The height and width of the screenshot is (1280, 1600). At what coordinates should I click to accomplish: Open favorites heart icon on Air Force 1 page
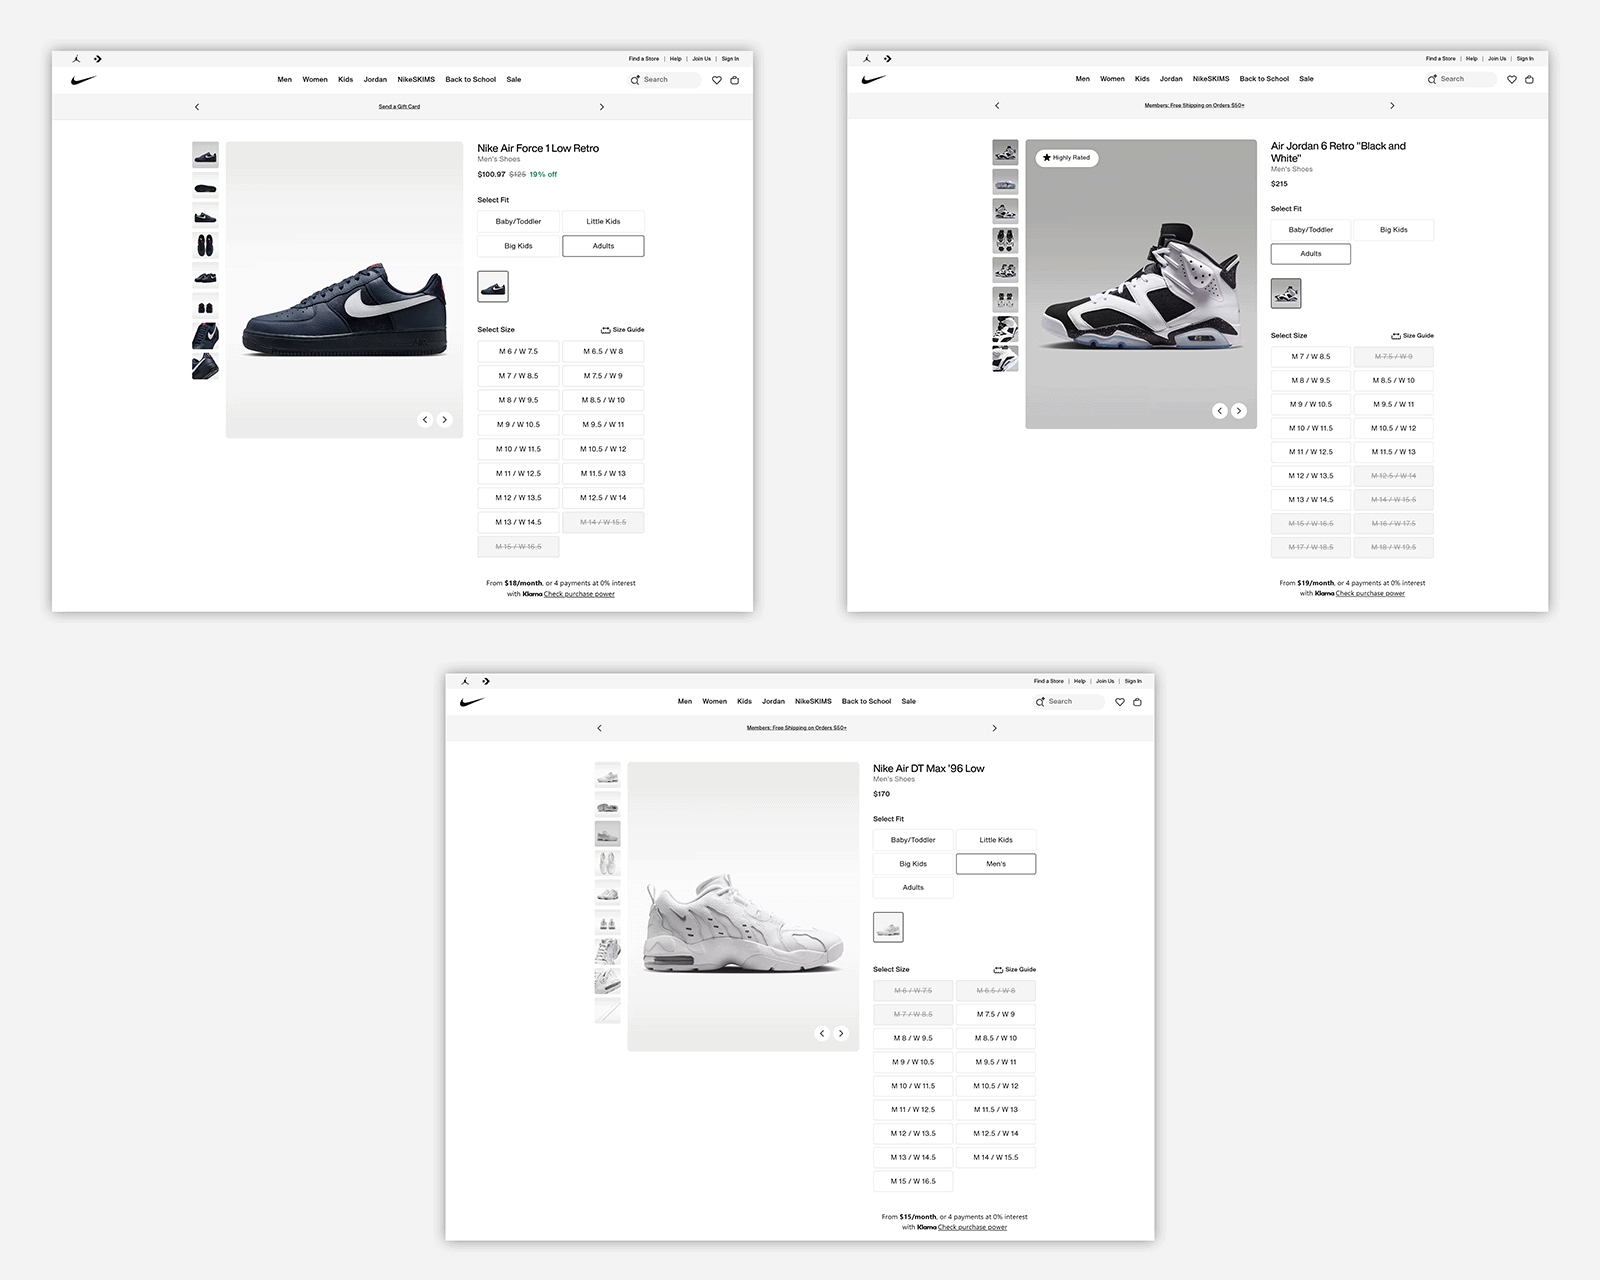click(x=717, y=80)
